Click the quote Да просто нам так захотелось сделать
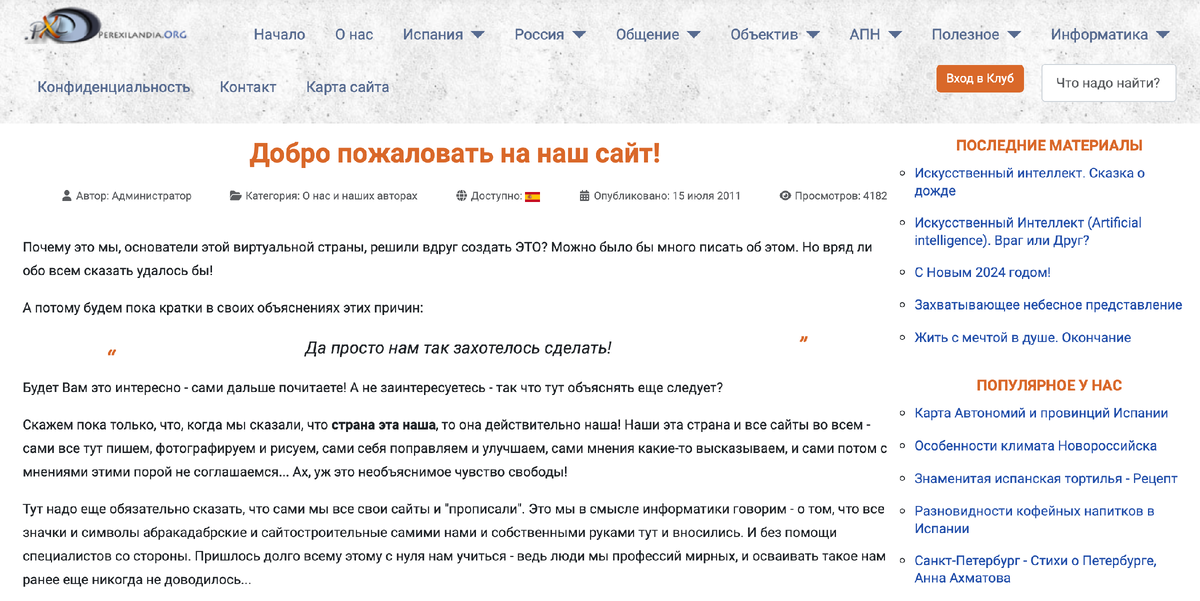This screenshot has width=1200, height=601. pos(457,348)
